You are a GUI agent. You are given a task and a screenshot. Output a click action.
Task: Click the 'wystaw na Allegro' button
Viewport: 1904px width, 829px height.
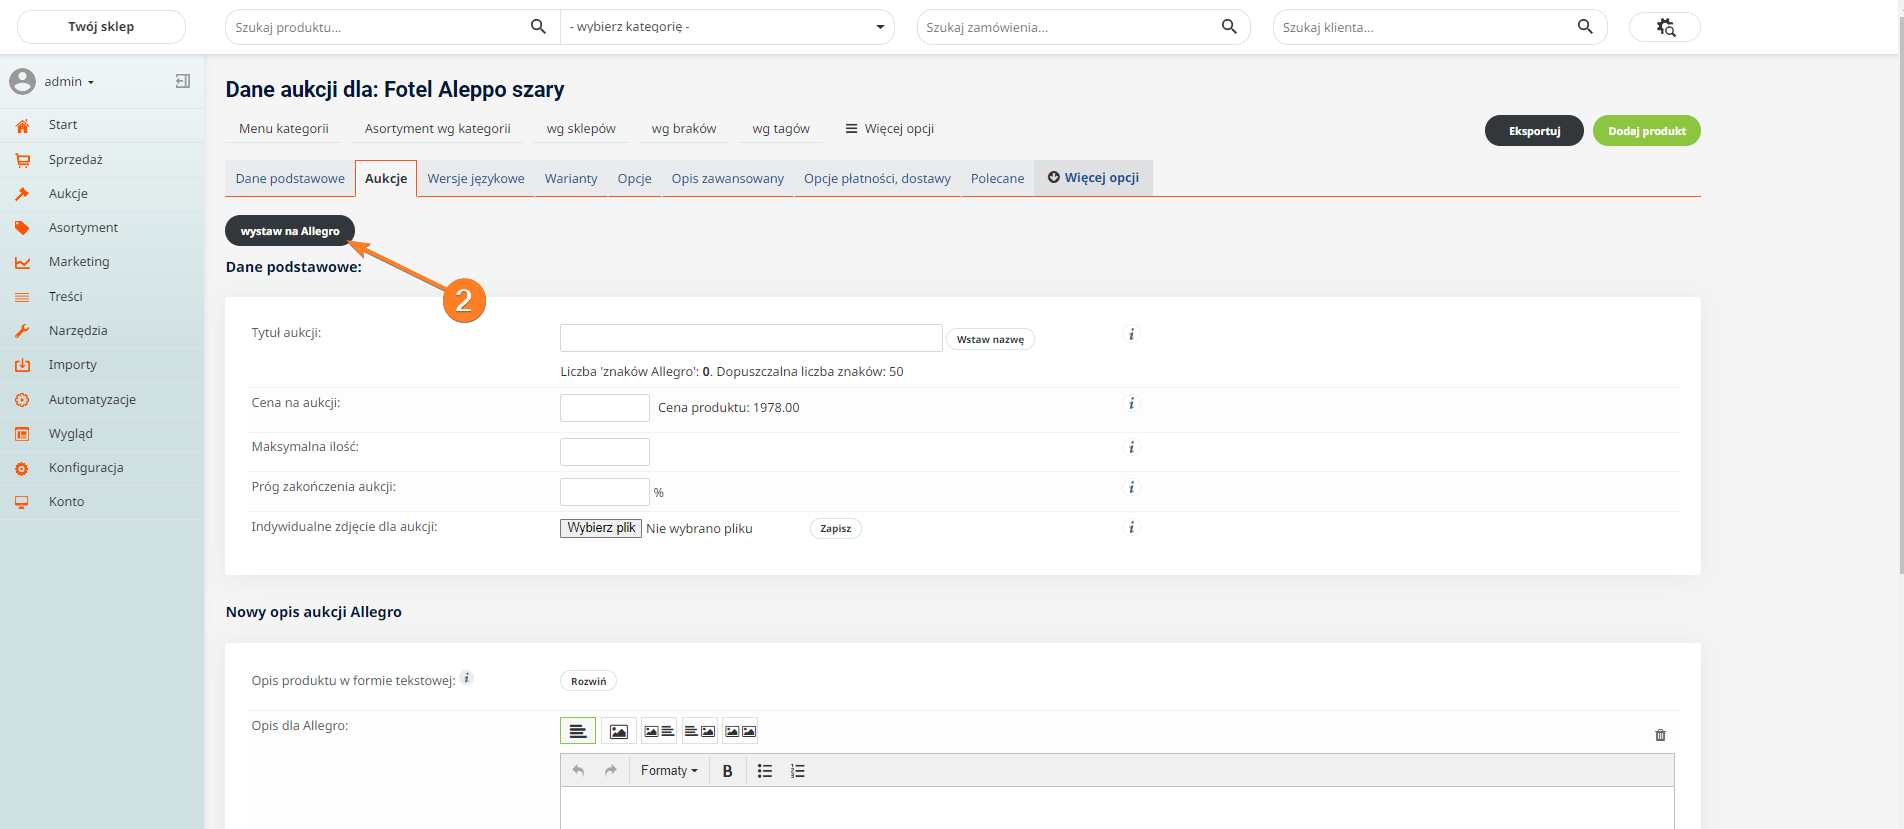290,231
